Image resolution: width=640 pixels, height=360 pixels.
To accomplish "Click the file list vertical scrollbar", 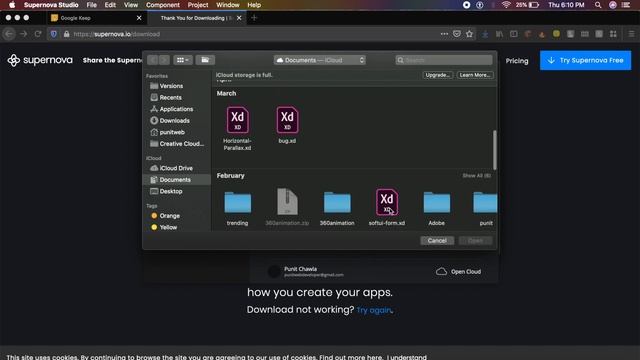I will (x=495, y=150).
